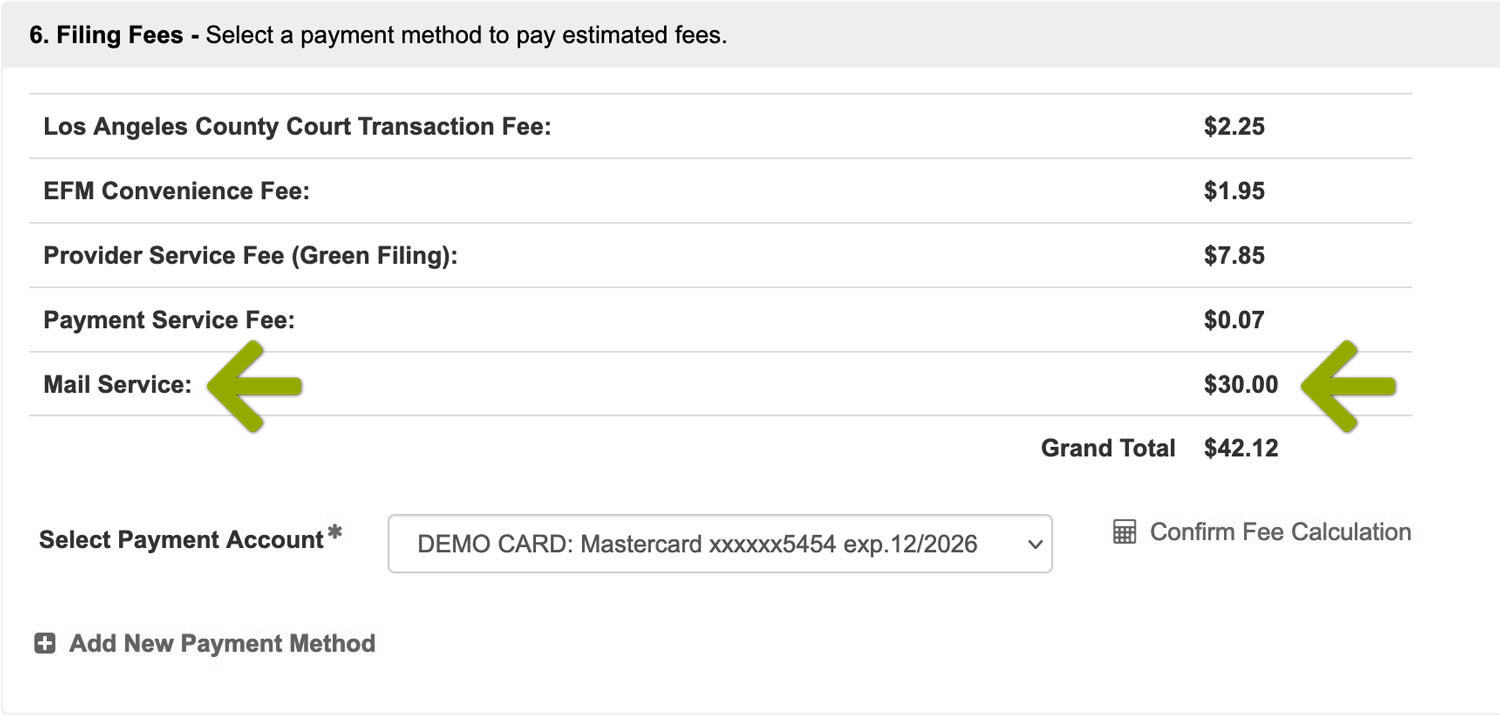This screenshot has width=1500, height=715.
Task: Click the plus icon for adding payment method
Action: point(45,643)
